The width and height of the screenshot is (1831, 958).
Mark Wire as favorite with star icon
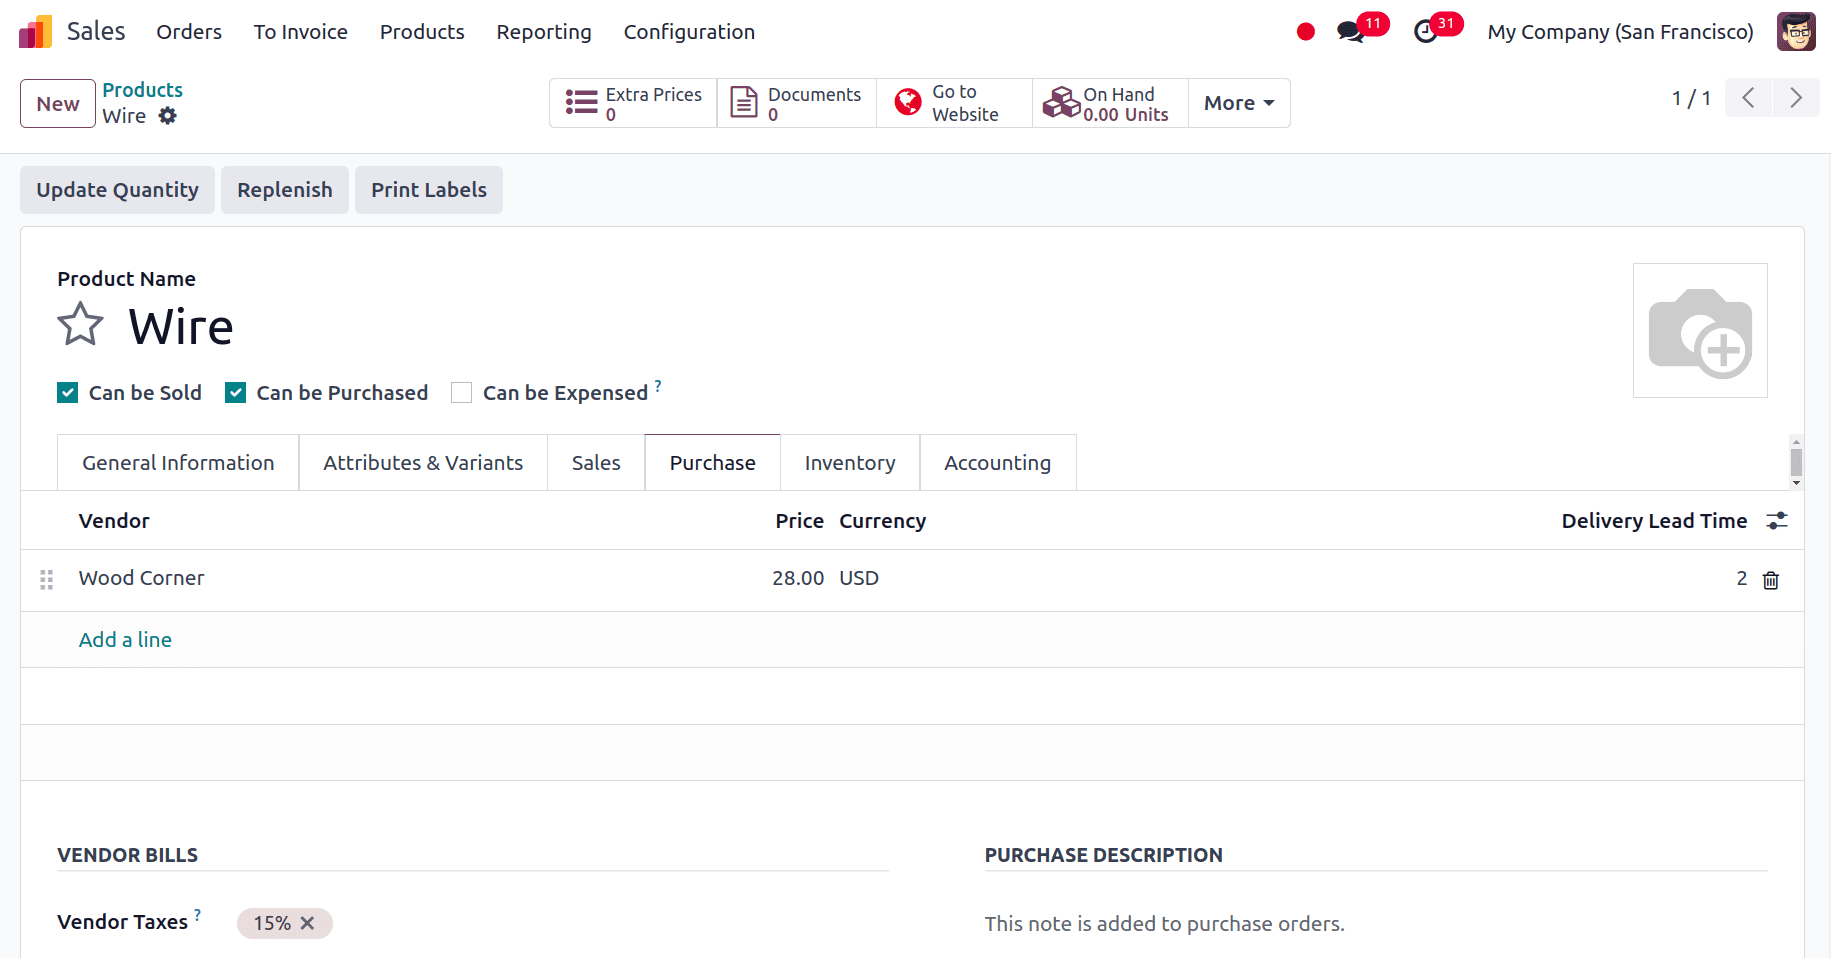[80, 325]
